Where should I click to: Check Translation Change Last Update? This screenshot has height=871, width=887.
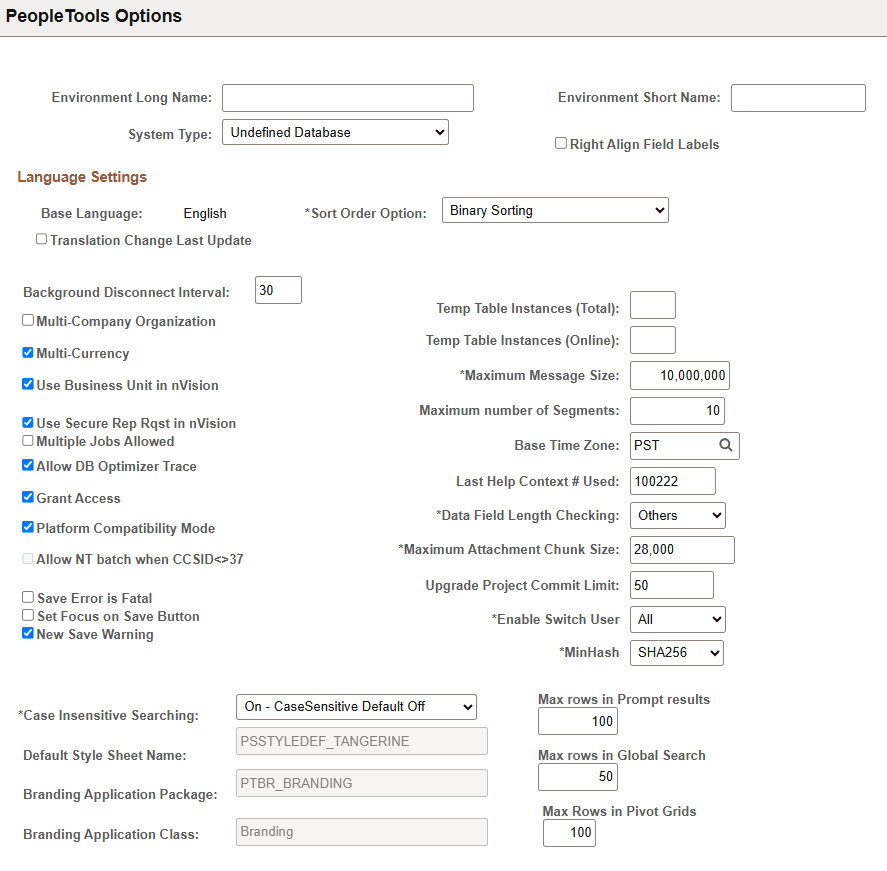coord(41,238)
